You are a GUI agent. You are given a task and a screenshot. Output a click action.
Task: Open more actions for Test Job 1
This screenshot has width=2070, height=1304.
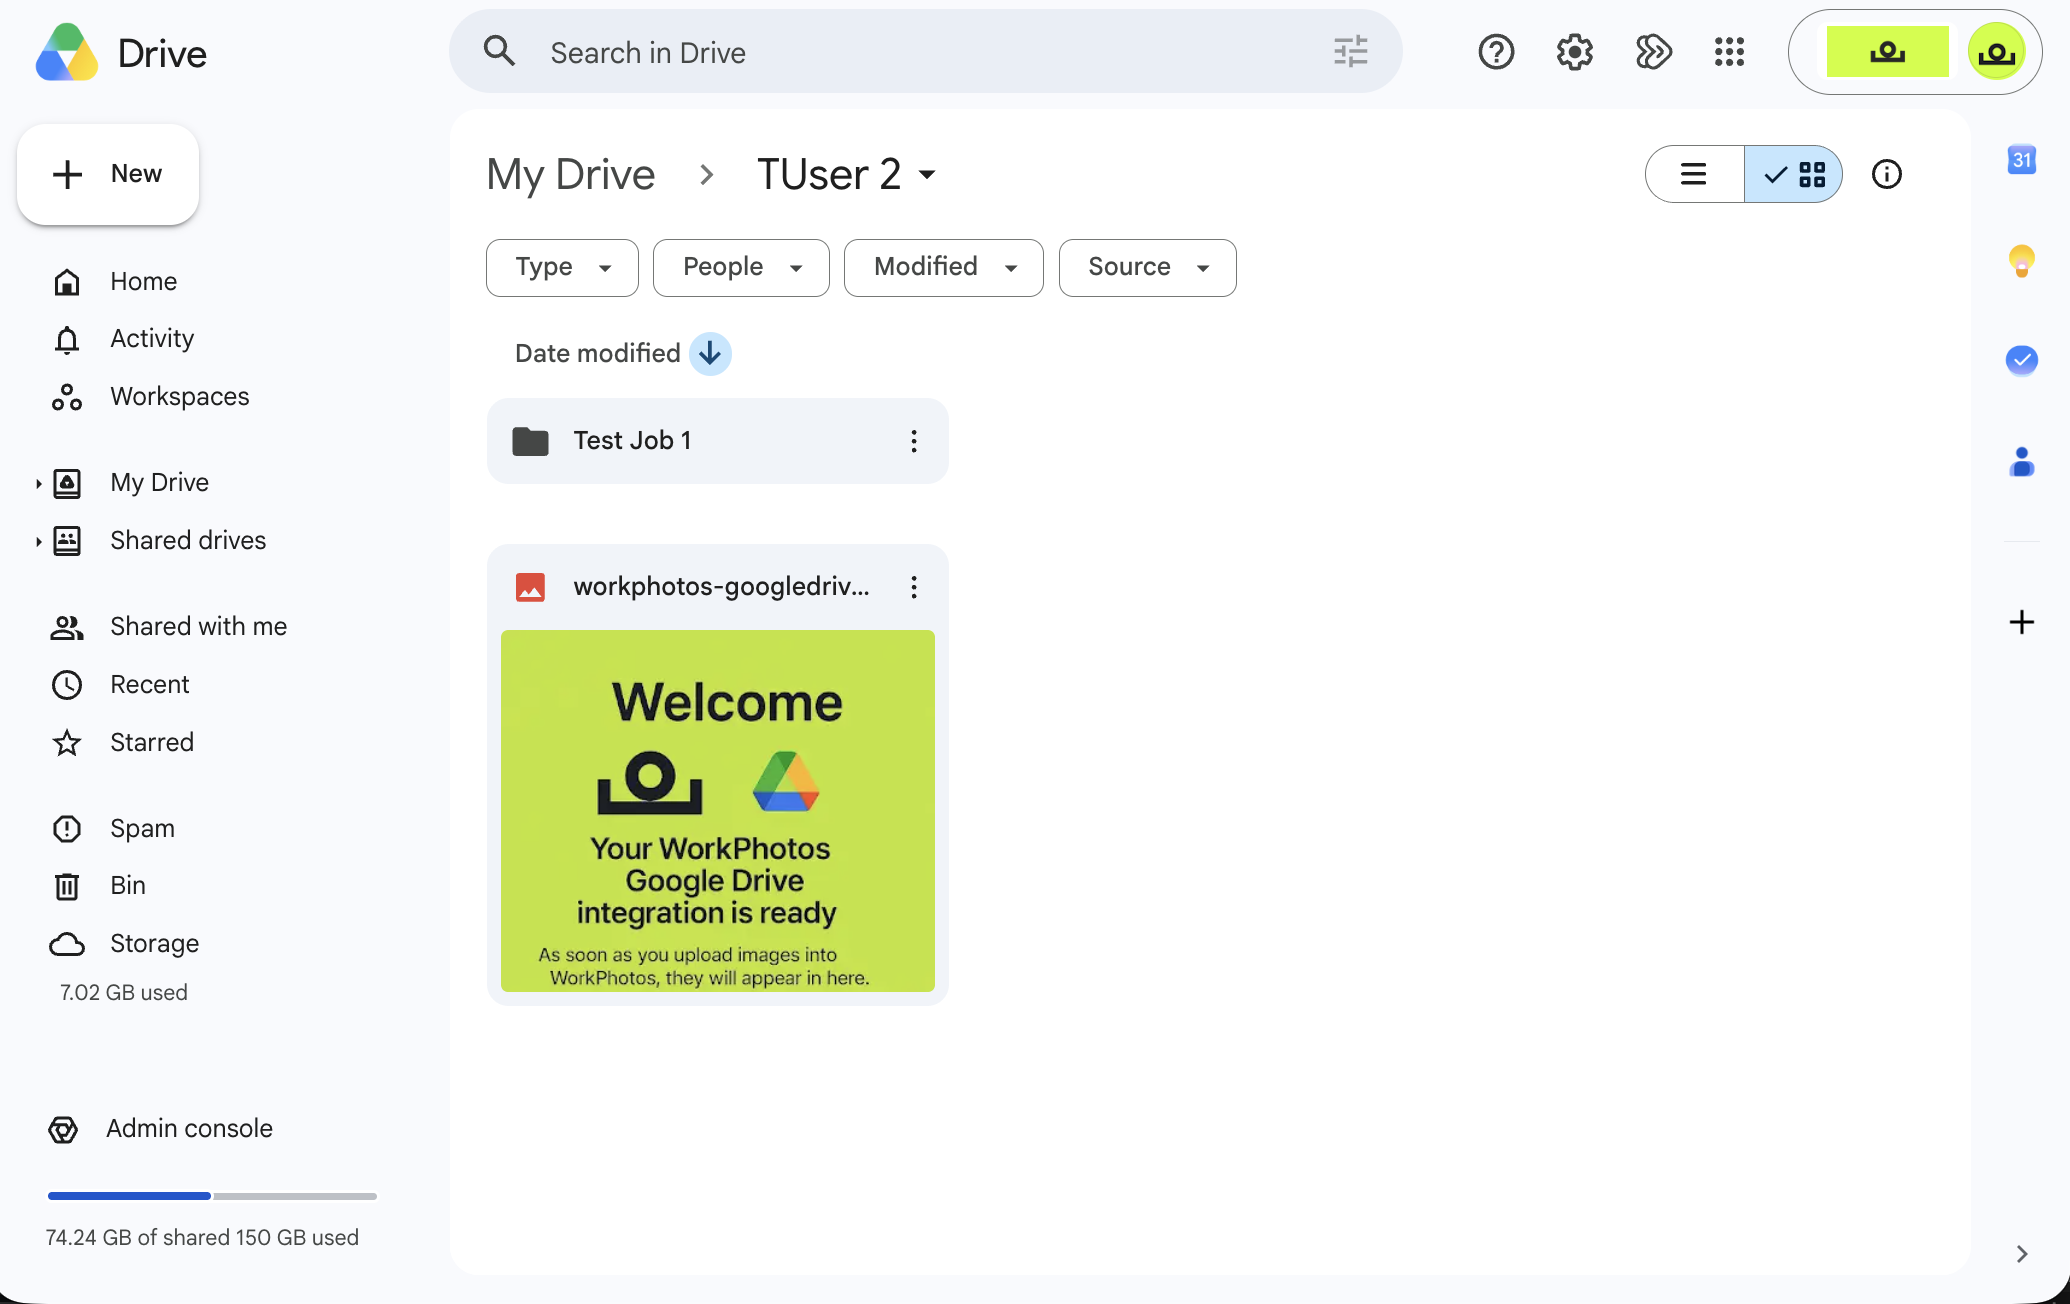point(913,441)
